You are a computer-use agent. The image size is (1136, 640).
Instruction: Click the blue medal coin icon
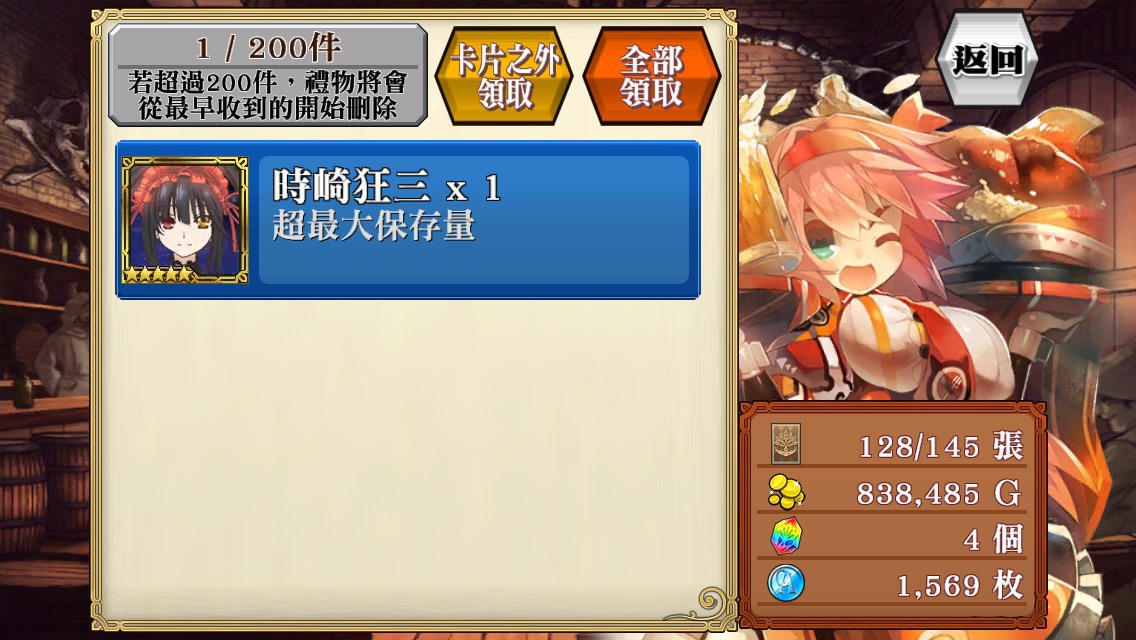click(786, 583)
